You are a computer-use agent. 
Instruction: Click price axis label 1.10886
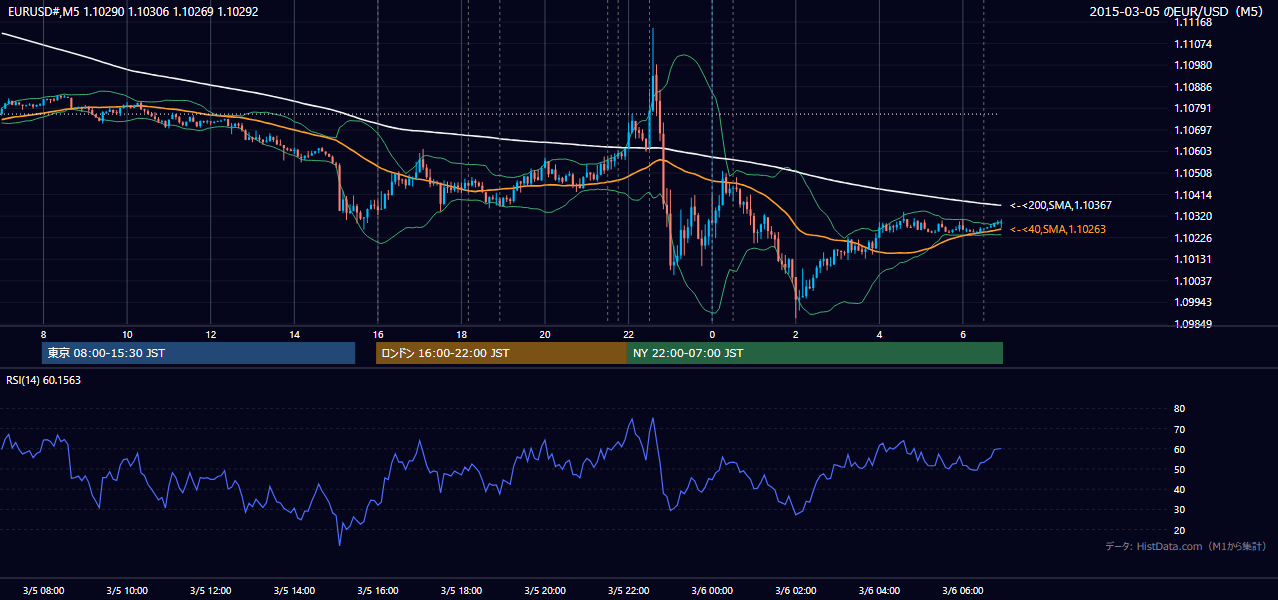tap(1194, 87)
